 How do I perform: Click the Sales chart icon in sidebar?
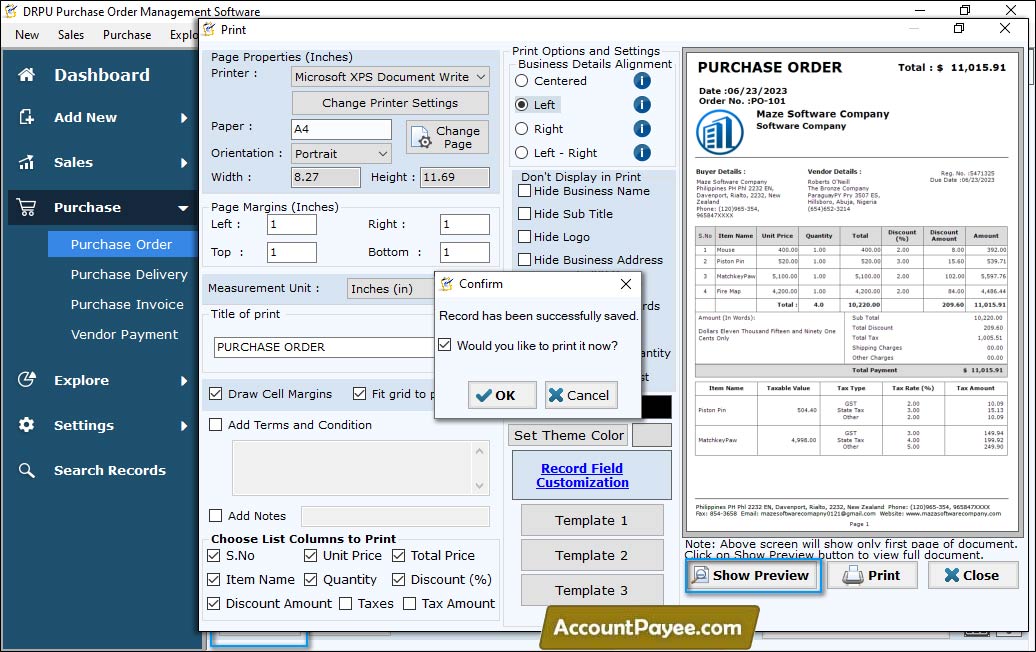pos(26,162)
